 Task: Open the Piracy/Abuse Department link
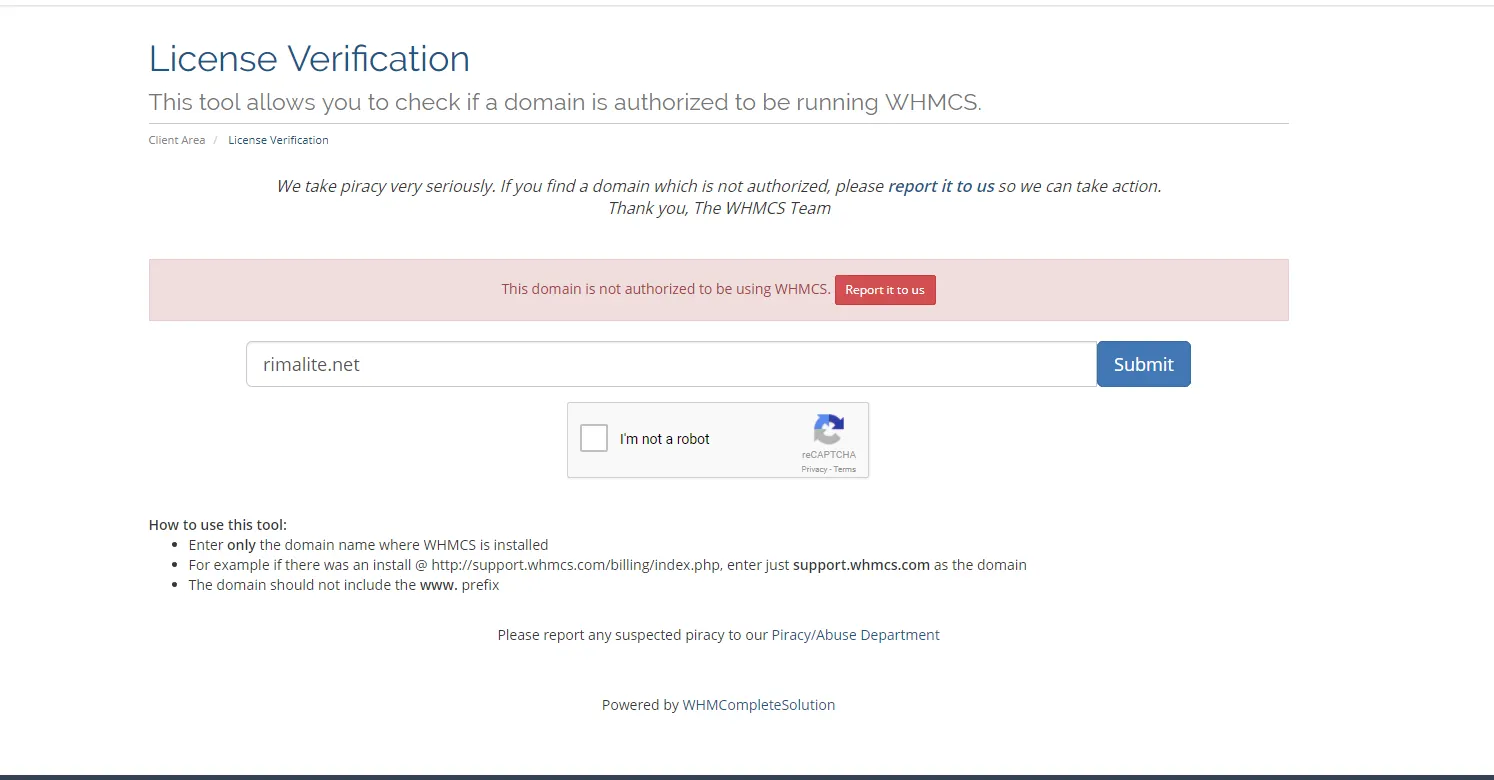[856, 635]
